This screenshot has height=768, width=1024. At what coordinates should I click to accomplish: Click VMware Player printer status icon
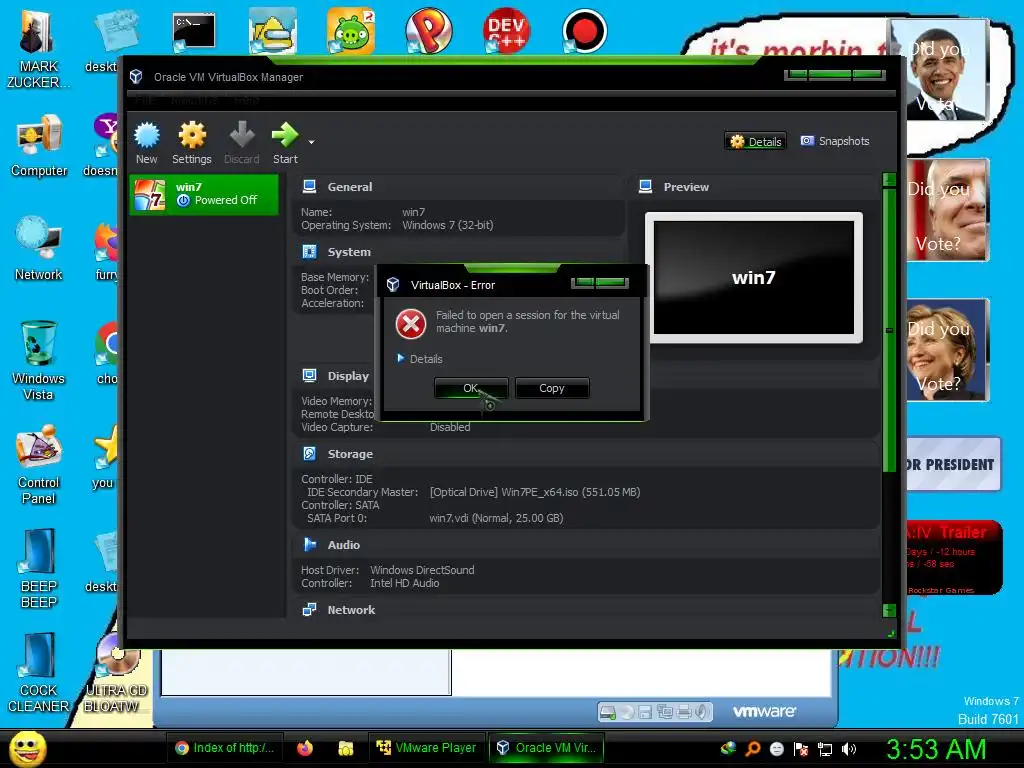pos(684,712)
